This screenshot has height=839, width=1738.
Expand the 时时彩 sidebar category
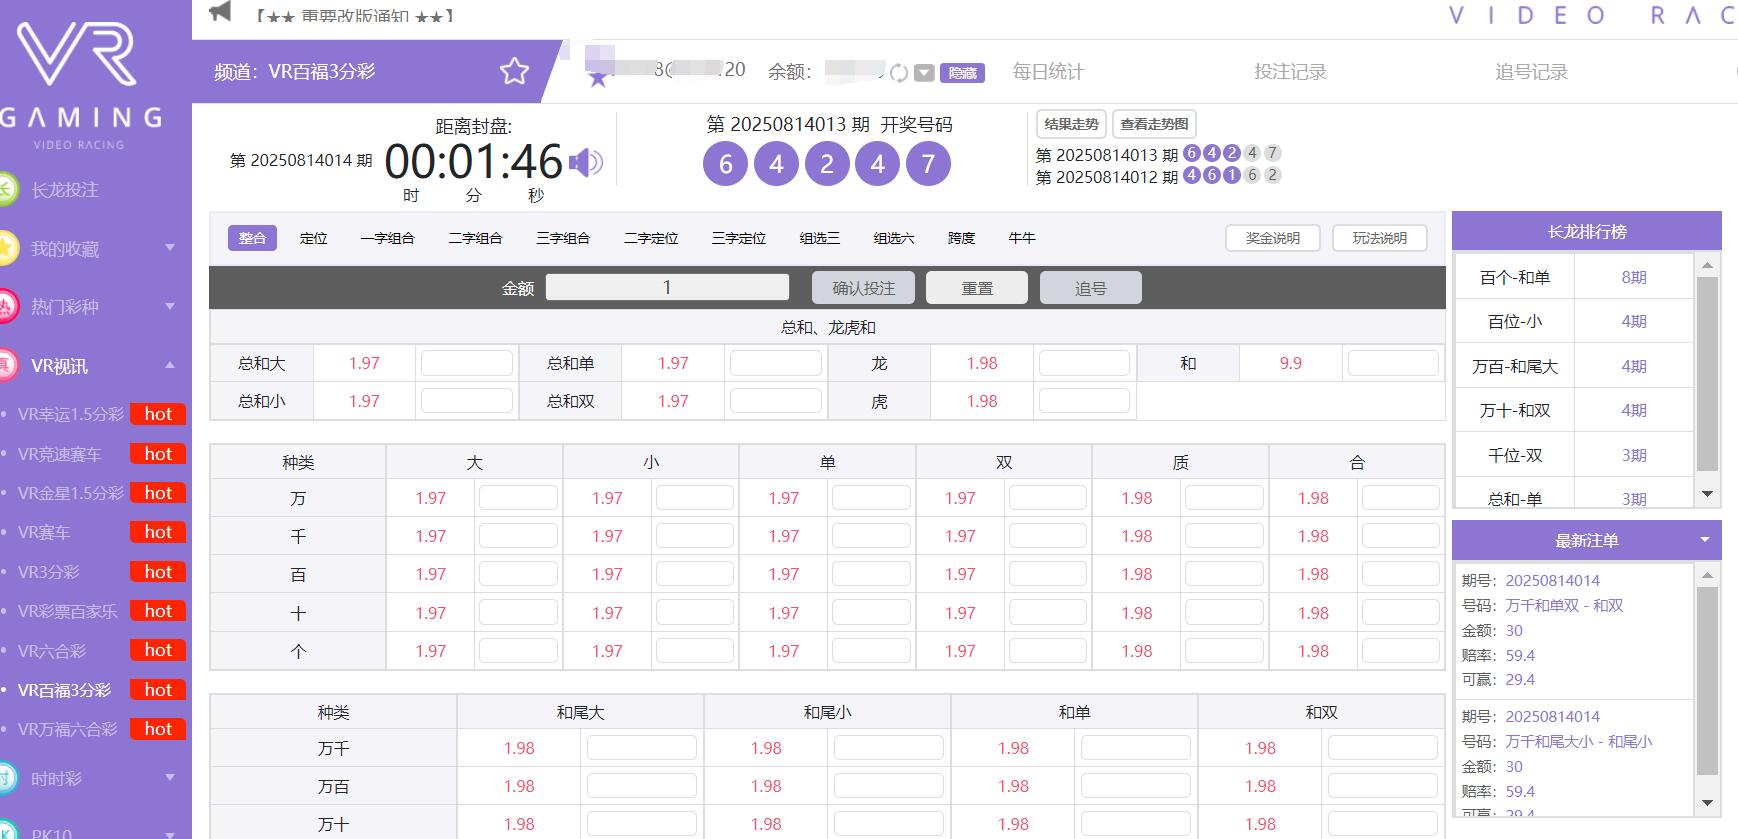pyautogui.click(x=169, y=778)
